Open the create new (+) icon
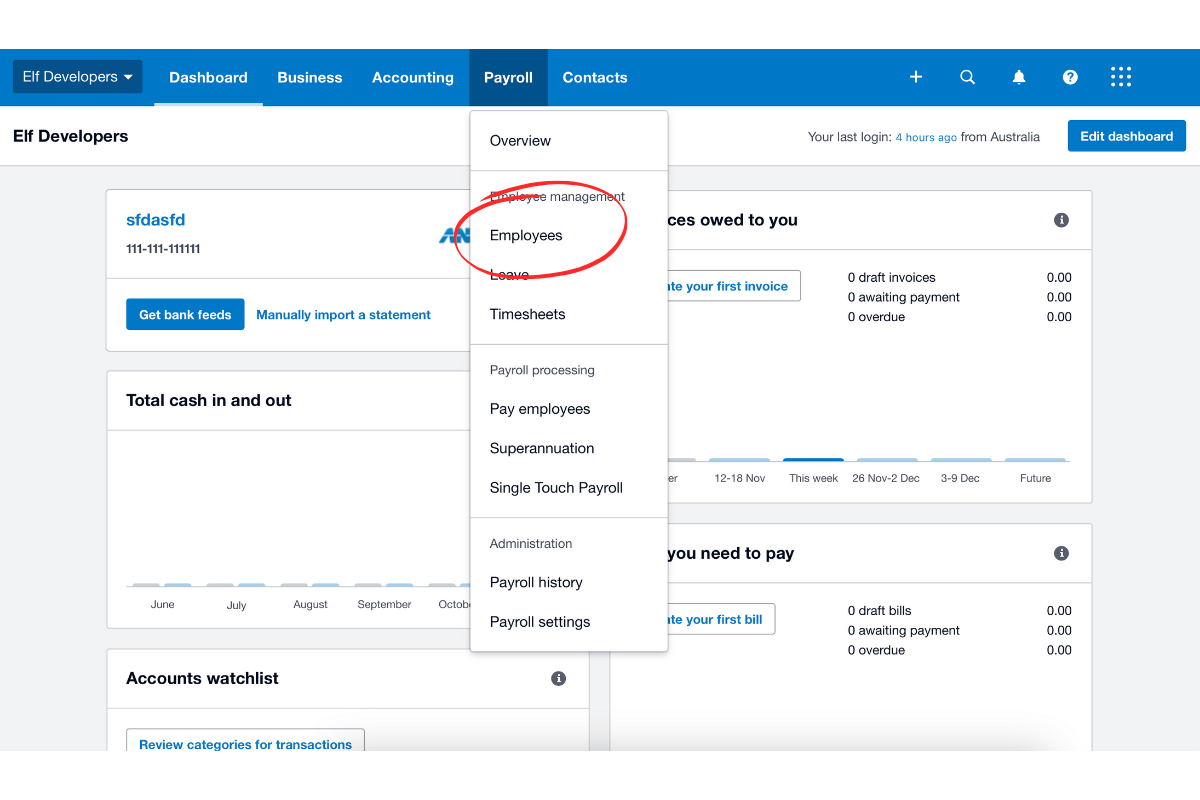 (x=915, y=77)
